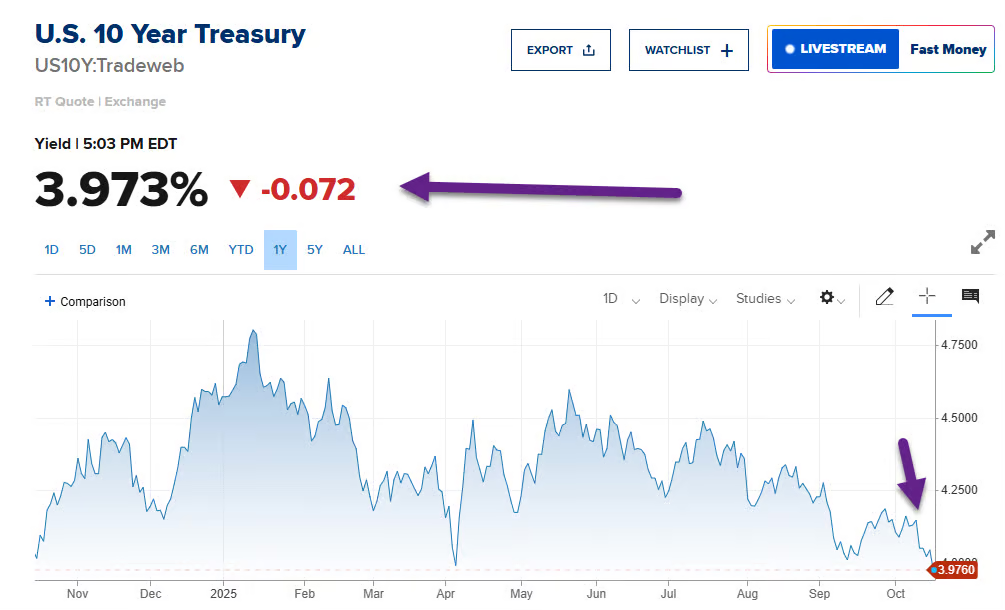This screenshot has height=610, width=1005.
Task: Select the pencil drawing tool
Action: [x=884, y=297]
